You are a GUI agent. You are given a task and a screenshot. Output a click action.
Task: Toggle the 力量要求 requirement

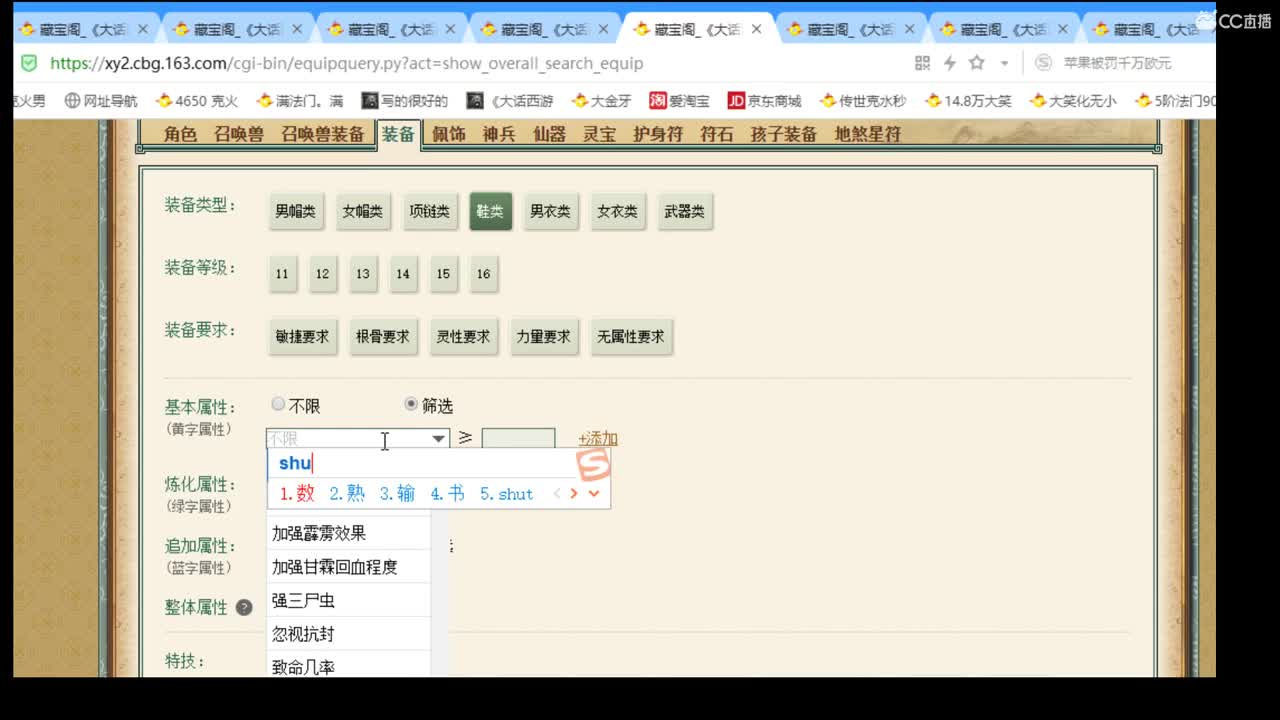543,337
